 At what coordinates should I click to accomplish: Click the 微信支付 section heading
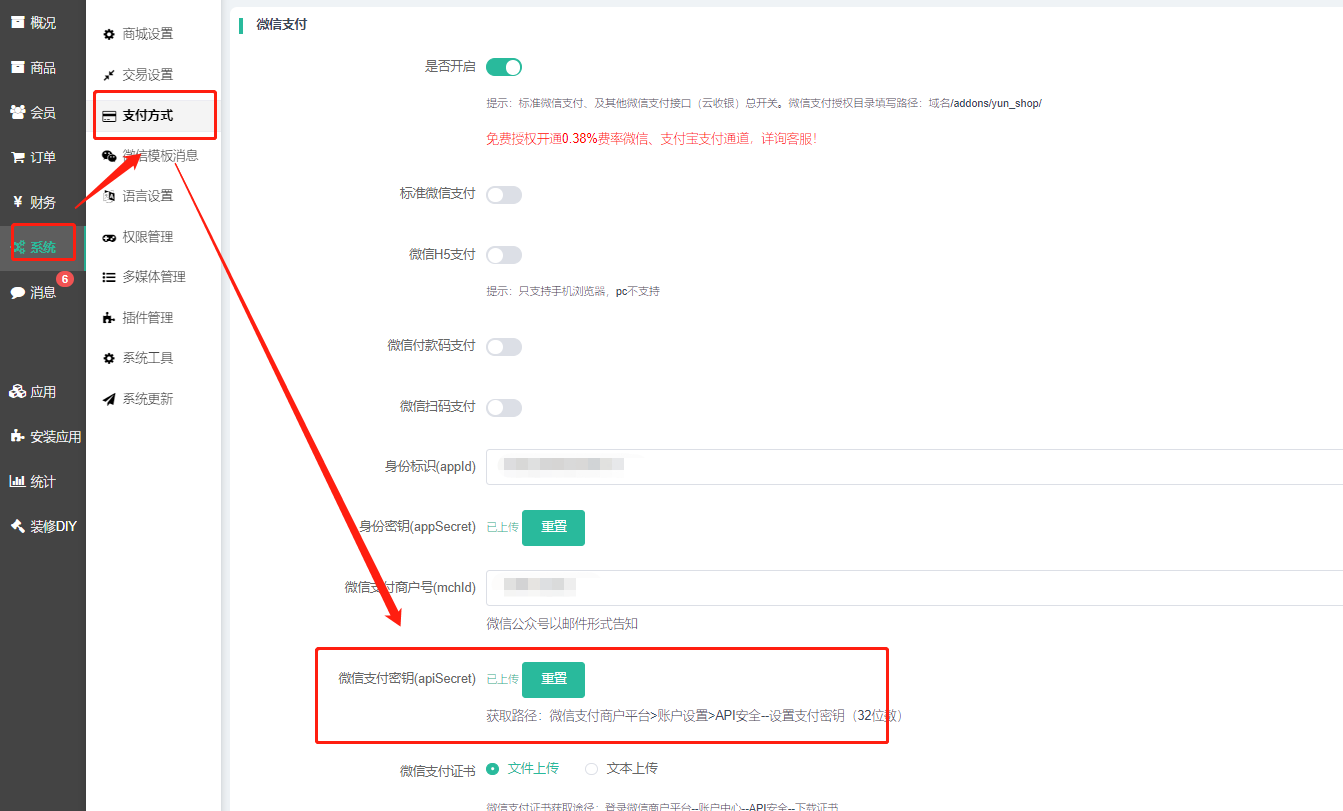click(281, 24)
